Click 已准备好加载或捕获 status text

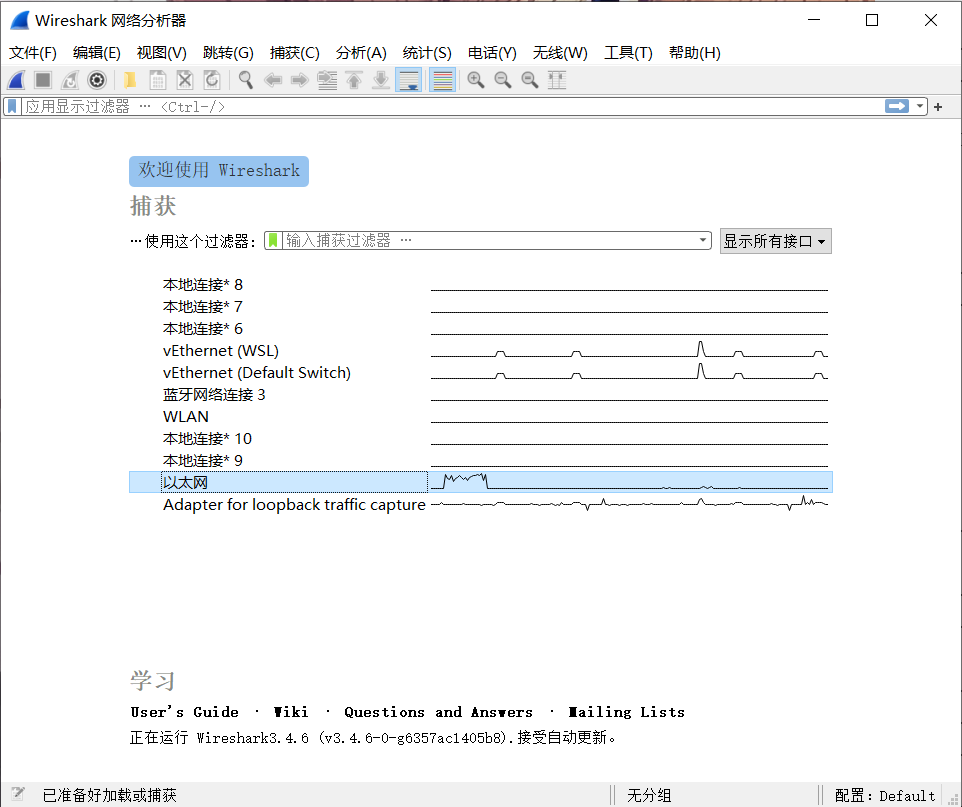point(109,796)
